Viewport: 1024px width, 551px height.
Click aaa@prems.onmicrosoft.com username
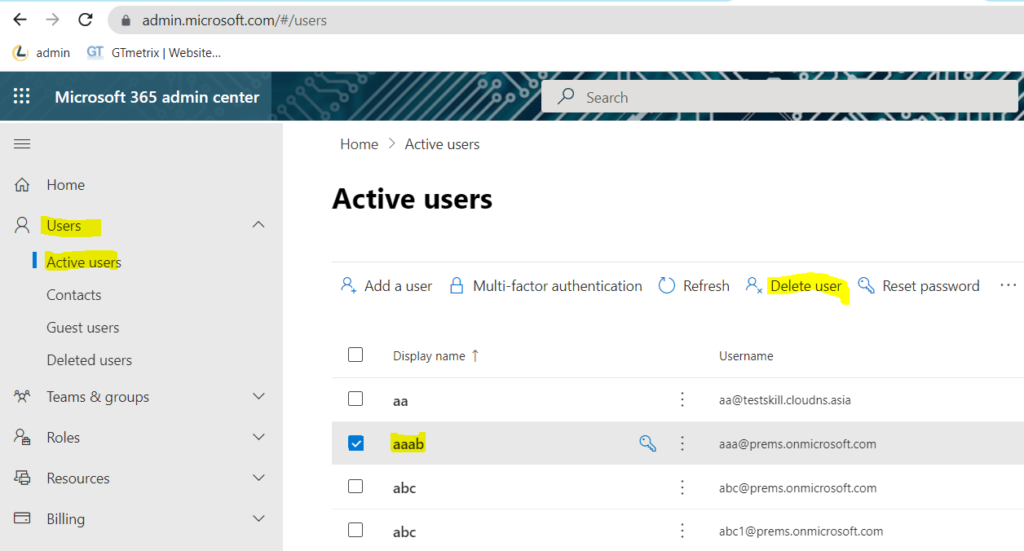[797, 444]
